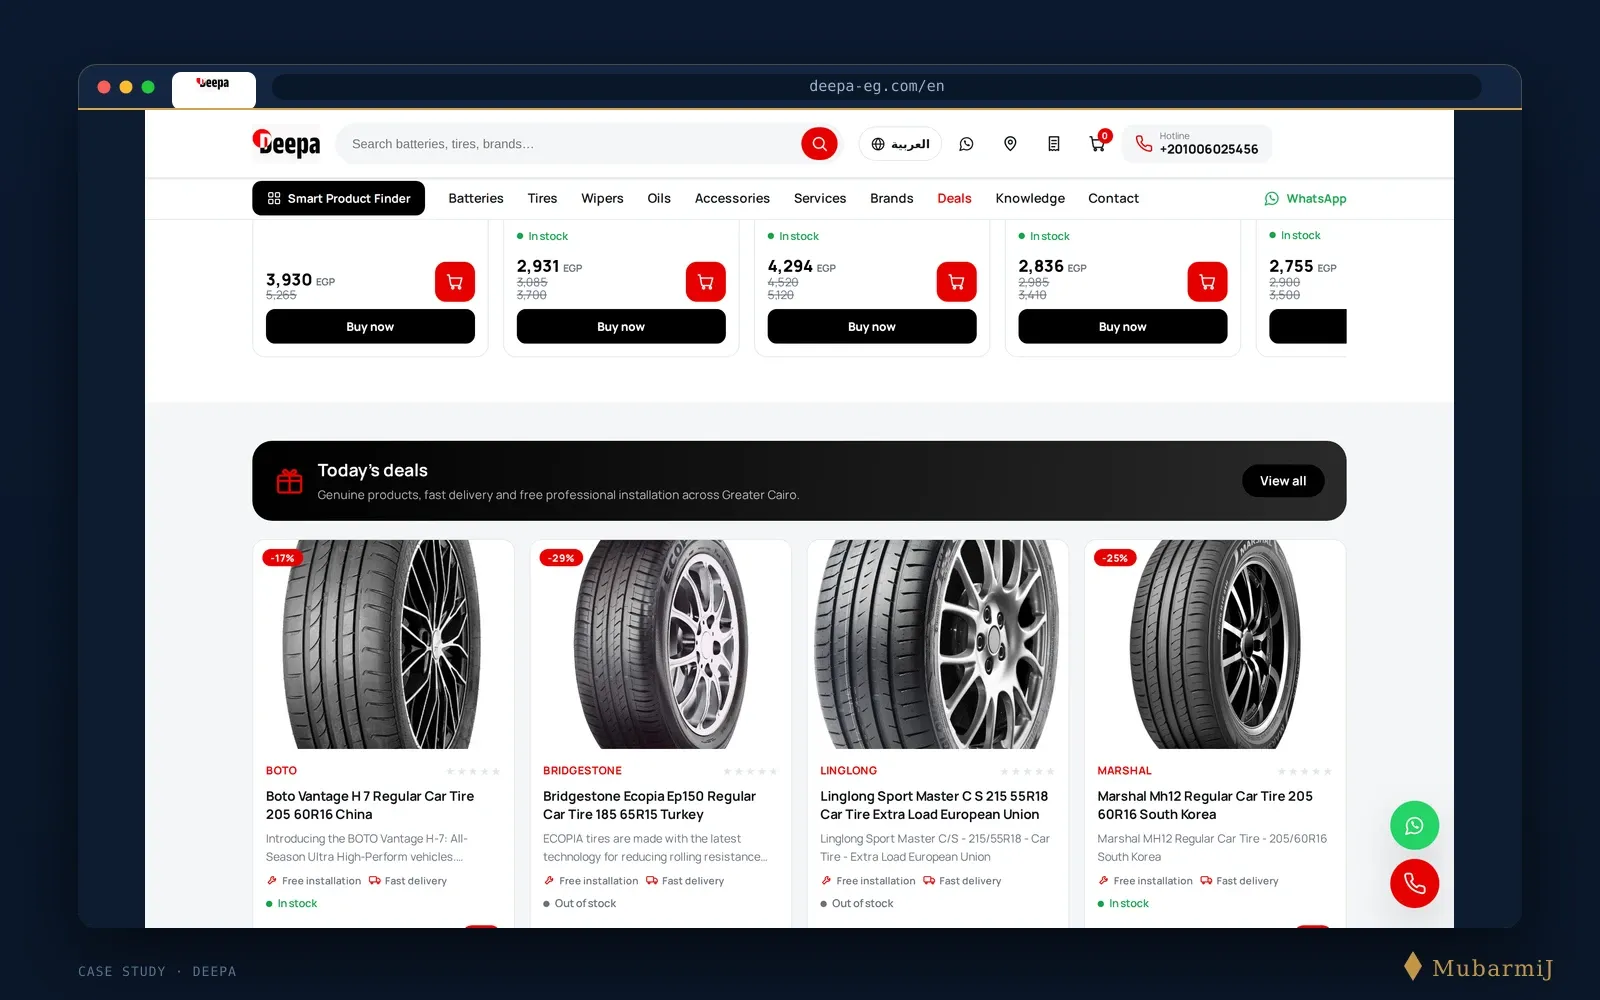Click the floating green WhatsApp chat button
The height and width of the screenshot is (1000, 1600).
pos(1414,826)
